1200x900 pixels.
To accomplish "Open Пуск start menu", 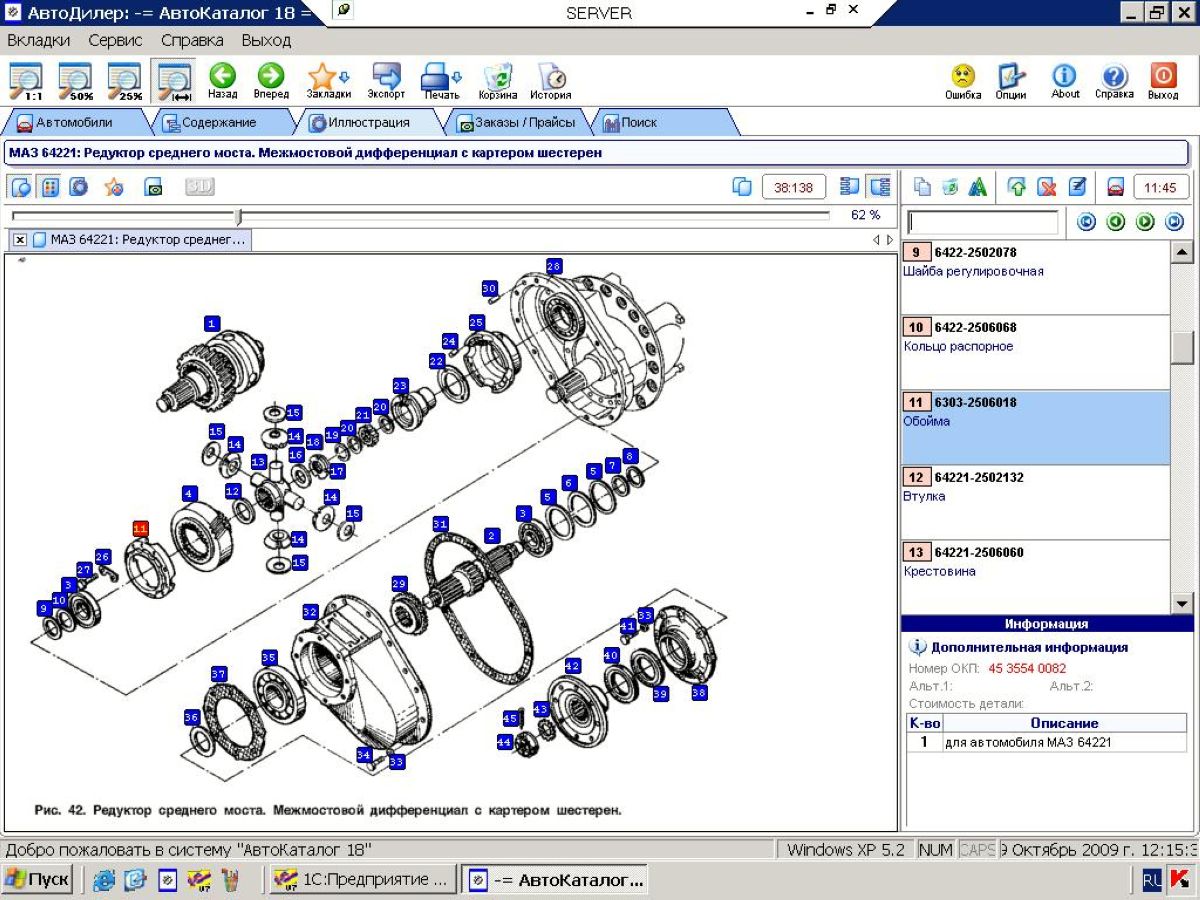I will (39, 879).
